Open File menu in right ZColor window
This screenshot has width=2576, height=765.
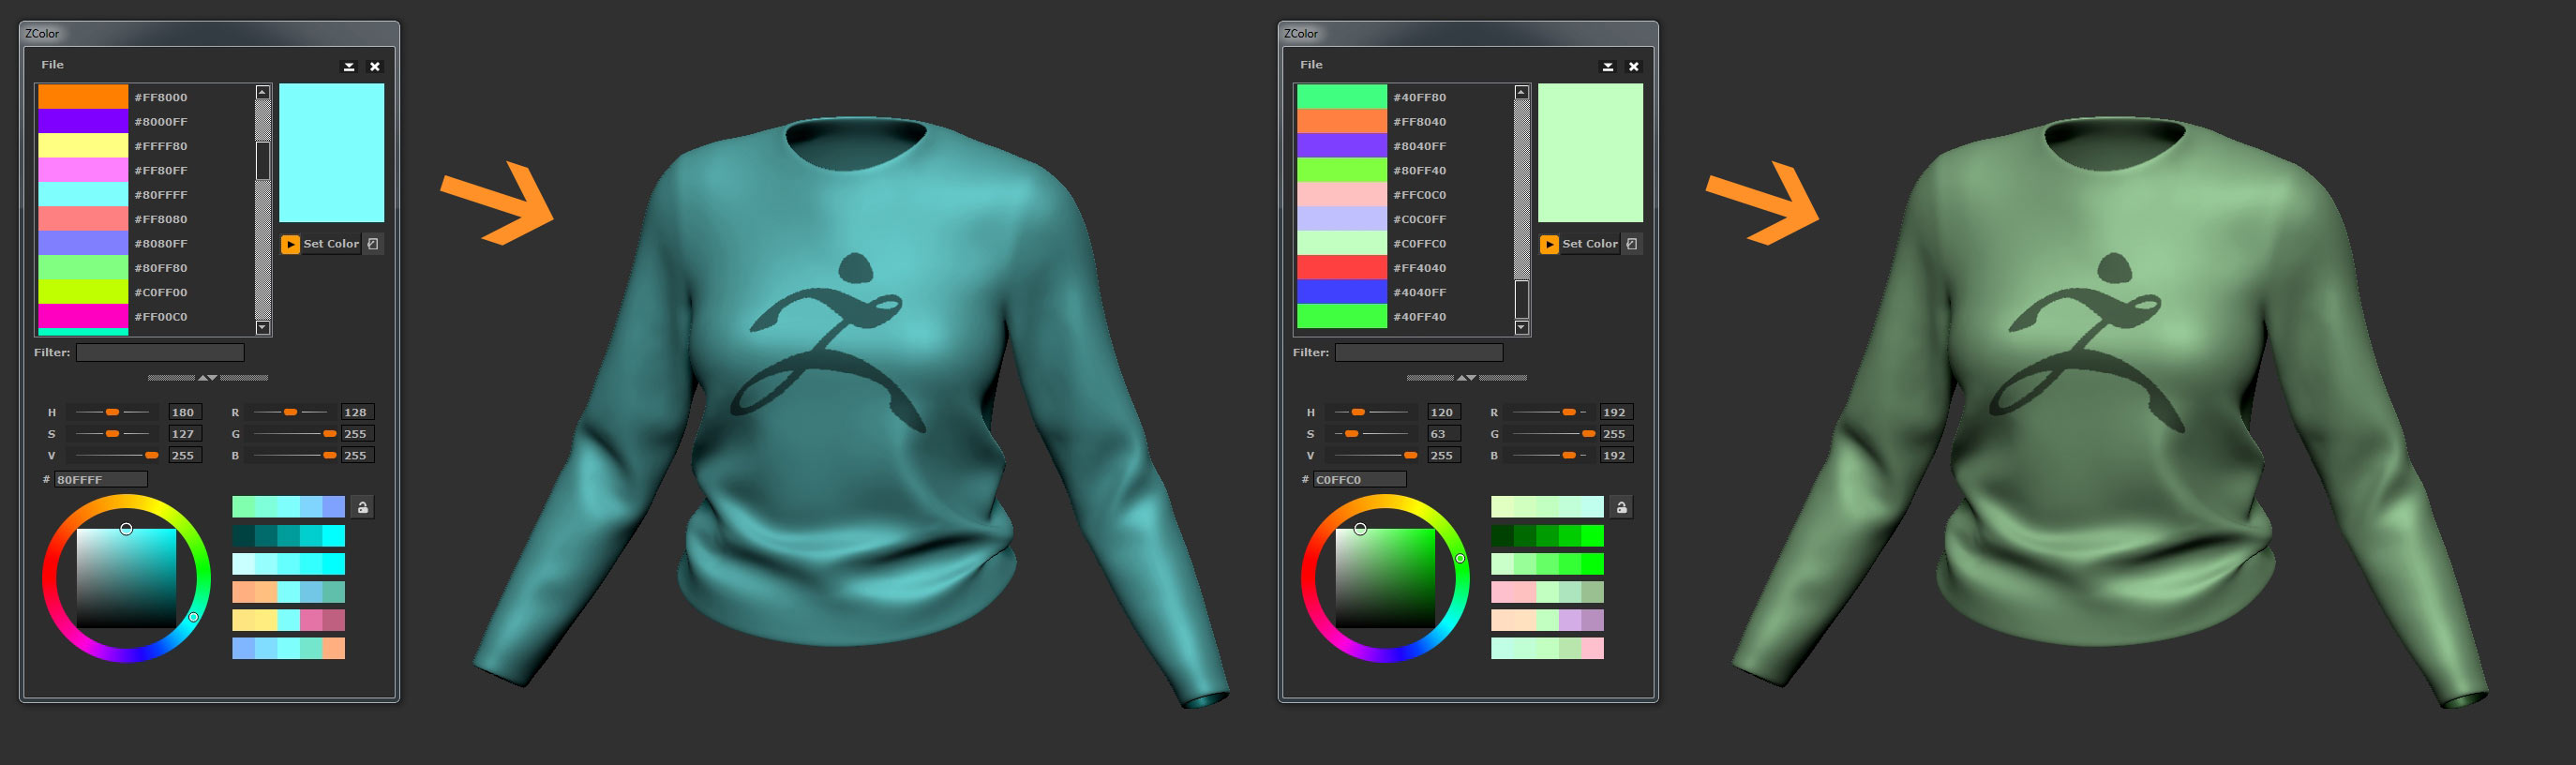pos(1311,65)
